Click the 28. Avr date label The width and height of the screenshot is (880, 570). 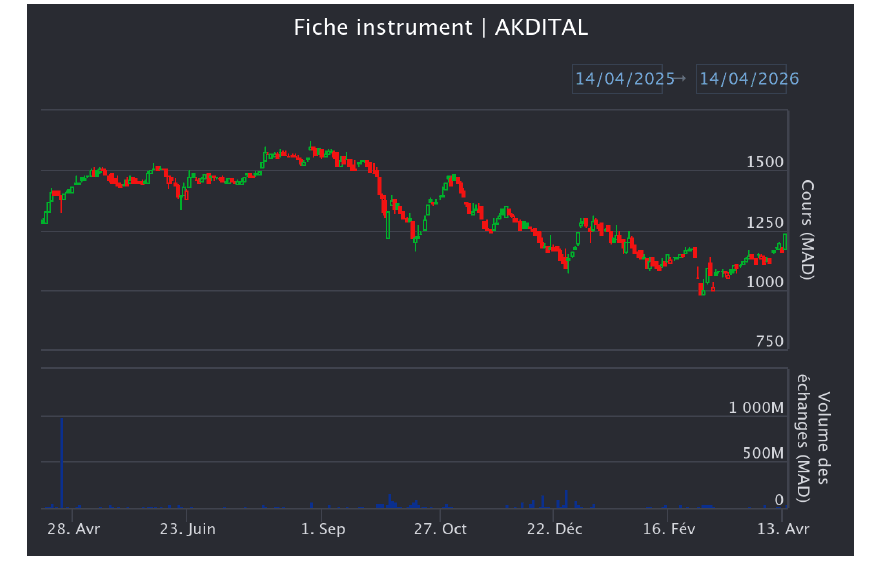pyautogui.click(x=74, y=529)
